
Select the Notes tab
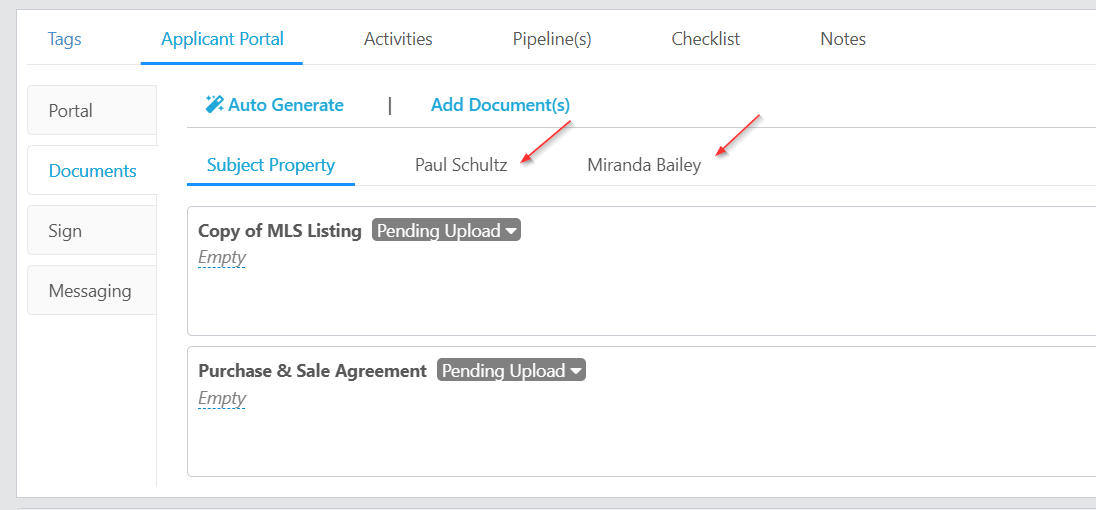(843, 38)
